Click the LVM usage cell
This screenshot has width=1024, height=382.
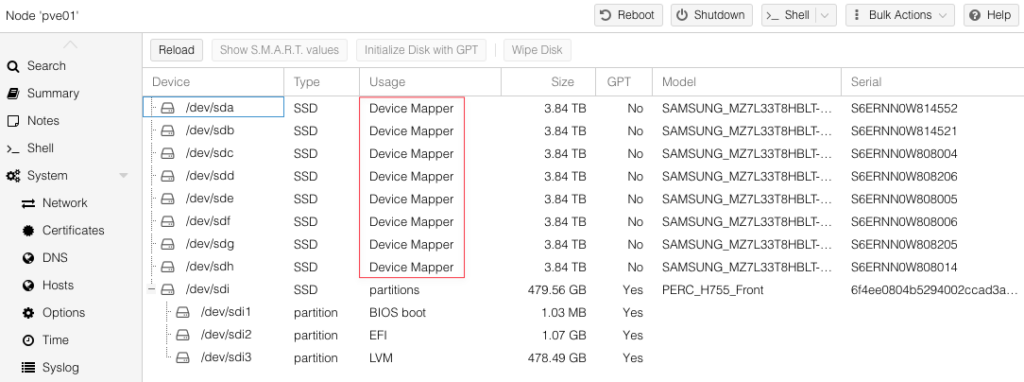(381, 358)
